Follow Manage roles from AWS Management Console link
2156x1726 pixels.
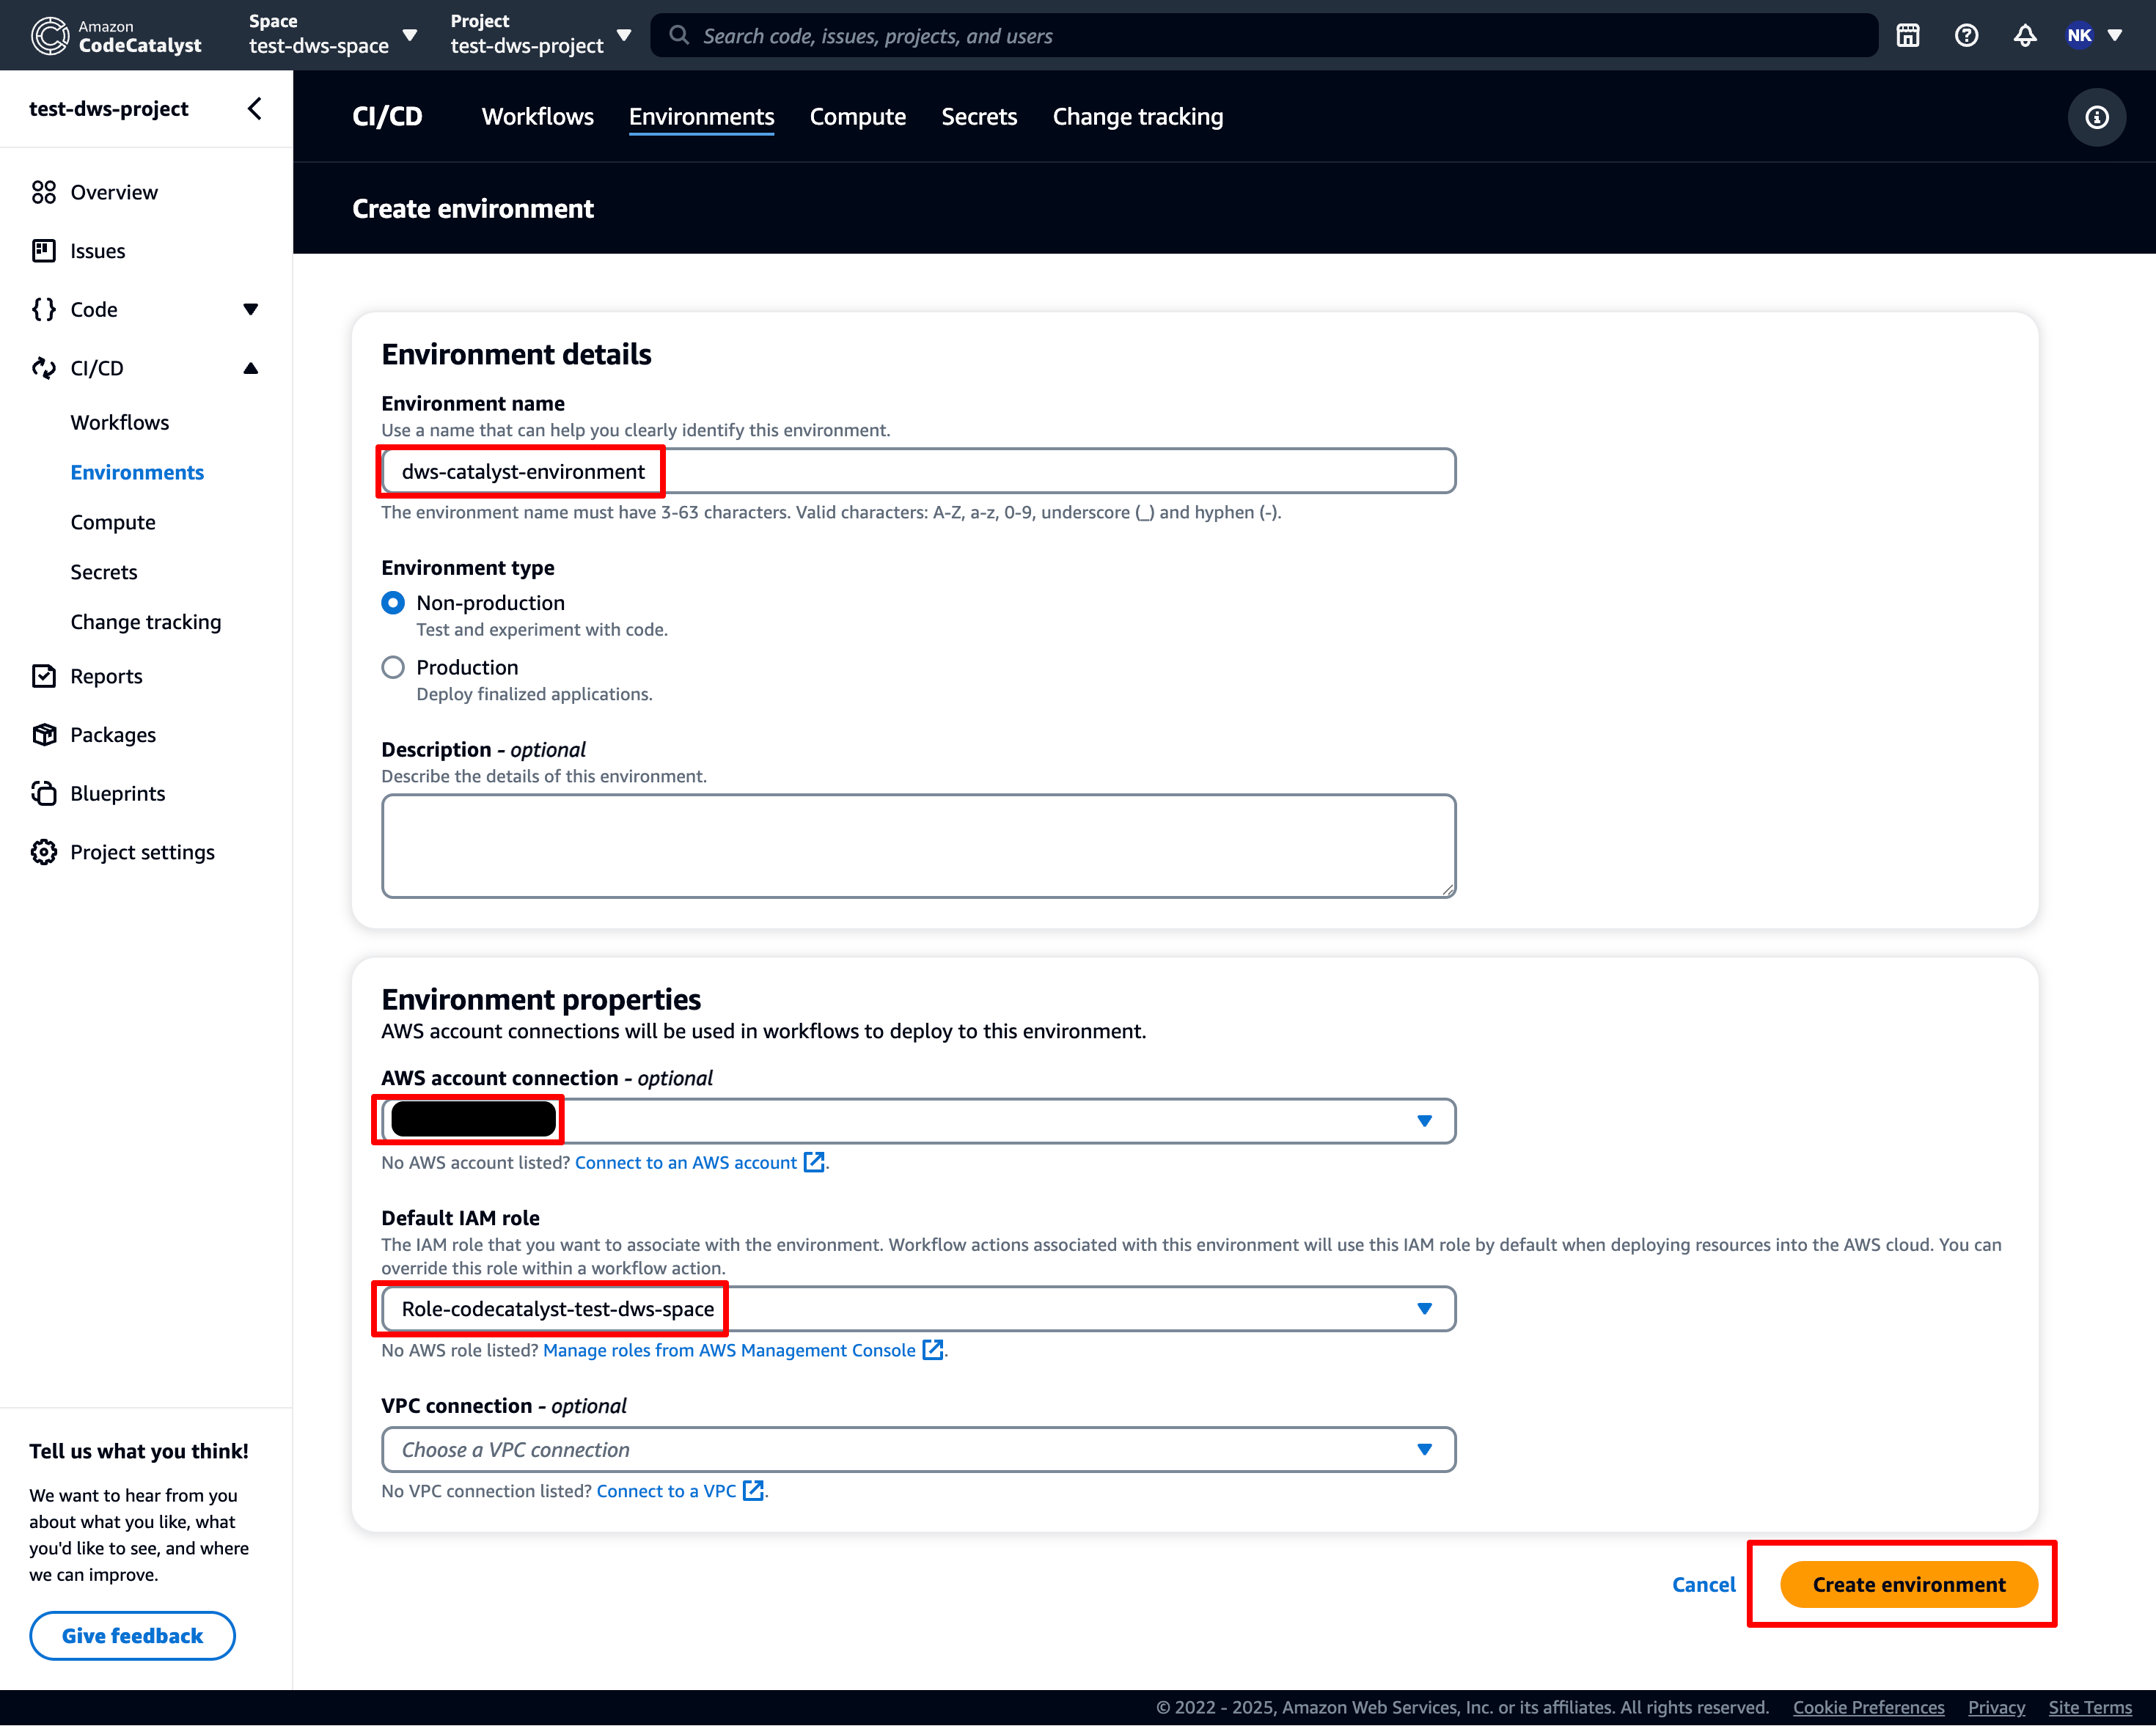(729, 1350)
